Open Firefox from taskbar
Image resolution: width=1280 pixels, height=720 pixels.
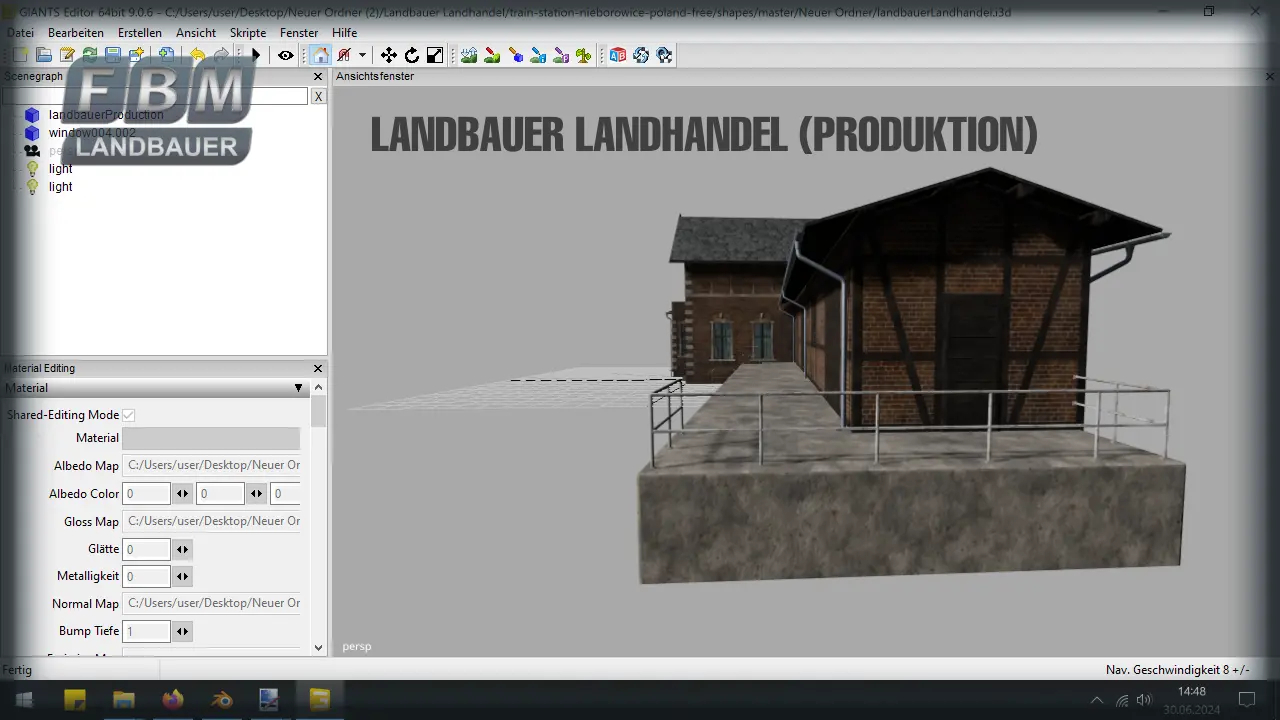[x=172, y=699]
